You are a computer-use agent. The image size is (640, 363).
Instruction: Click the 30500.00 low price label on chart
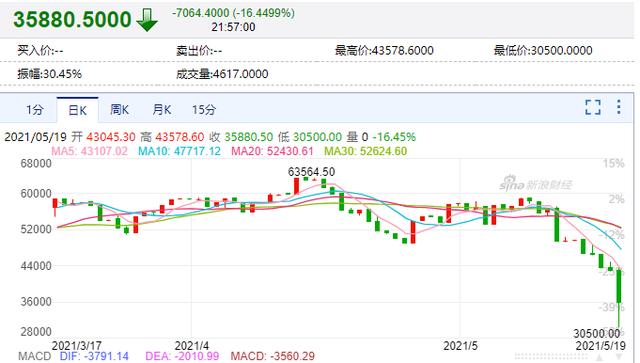(597, 334)
